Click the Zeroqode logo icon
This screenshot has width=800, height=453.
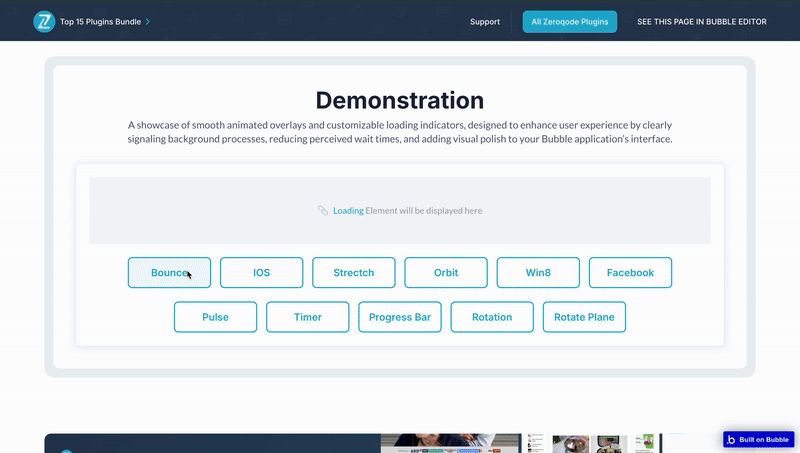(x=44, y=21)
